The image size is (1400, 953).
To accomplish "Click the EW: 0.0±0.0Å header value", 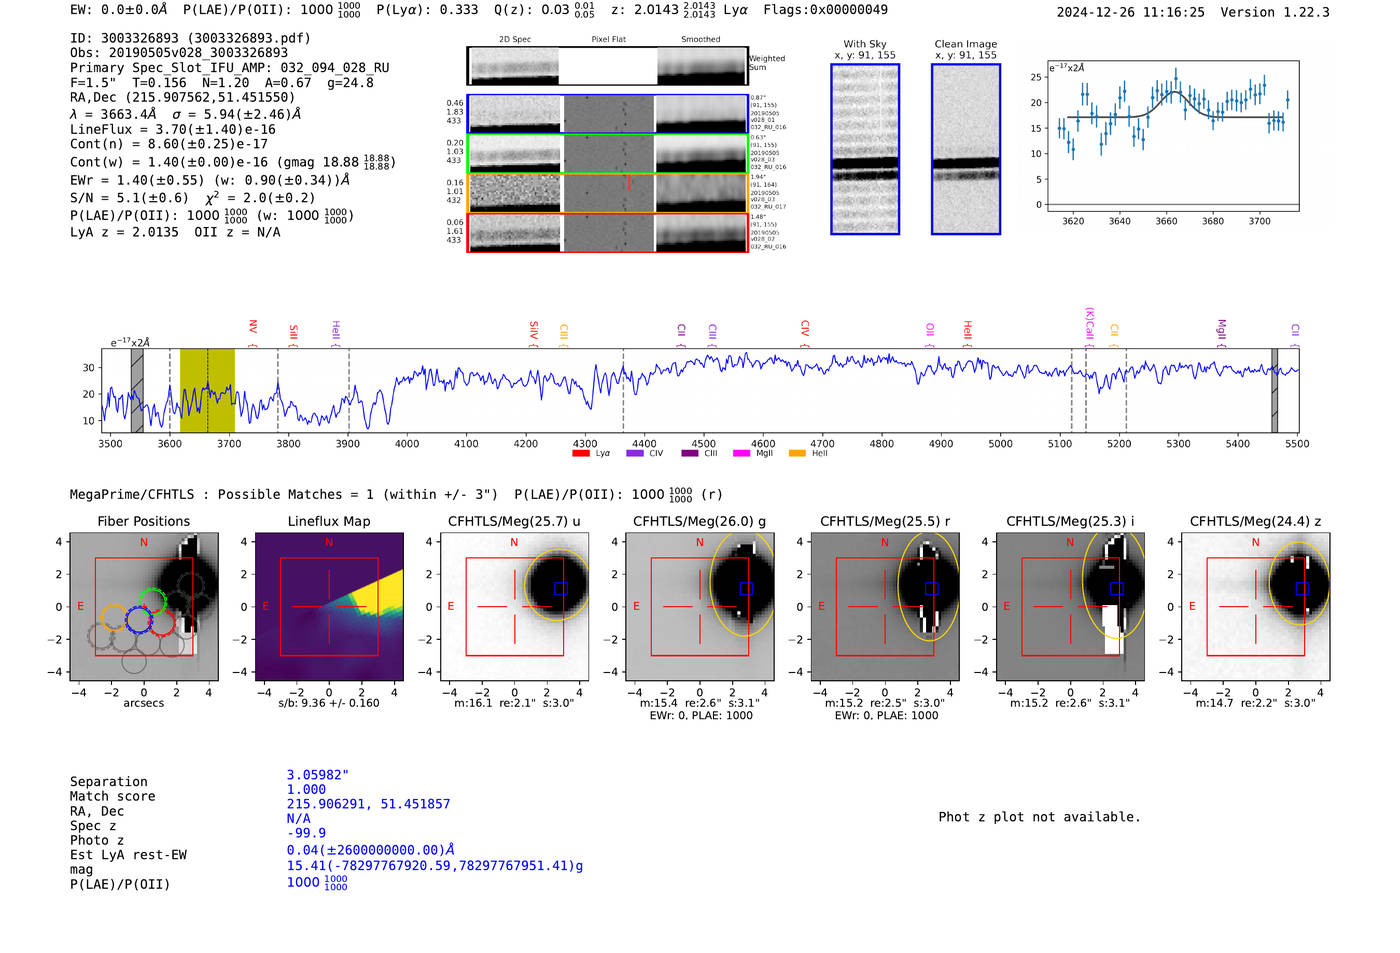I will [119, 10].
